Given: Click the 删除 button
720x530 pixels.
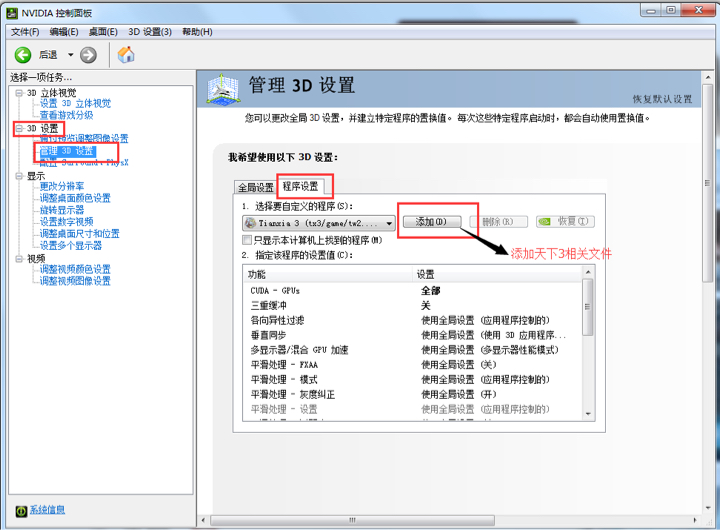Looking at the screenshot, I should tap(498, 222).
